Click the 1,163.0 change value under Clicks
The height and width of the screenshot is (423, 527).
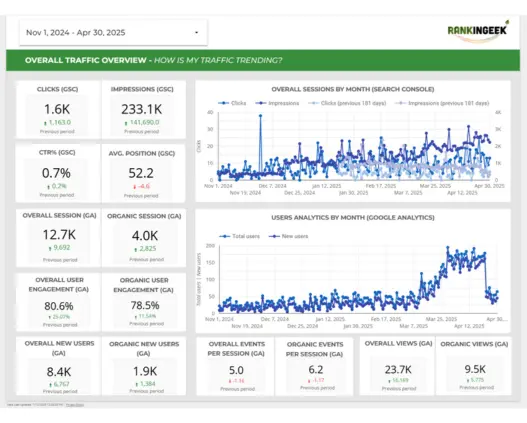[x=59, y=122]
